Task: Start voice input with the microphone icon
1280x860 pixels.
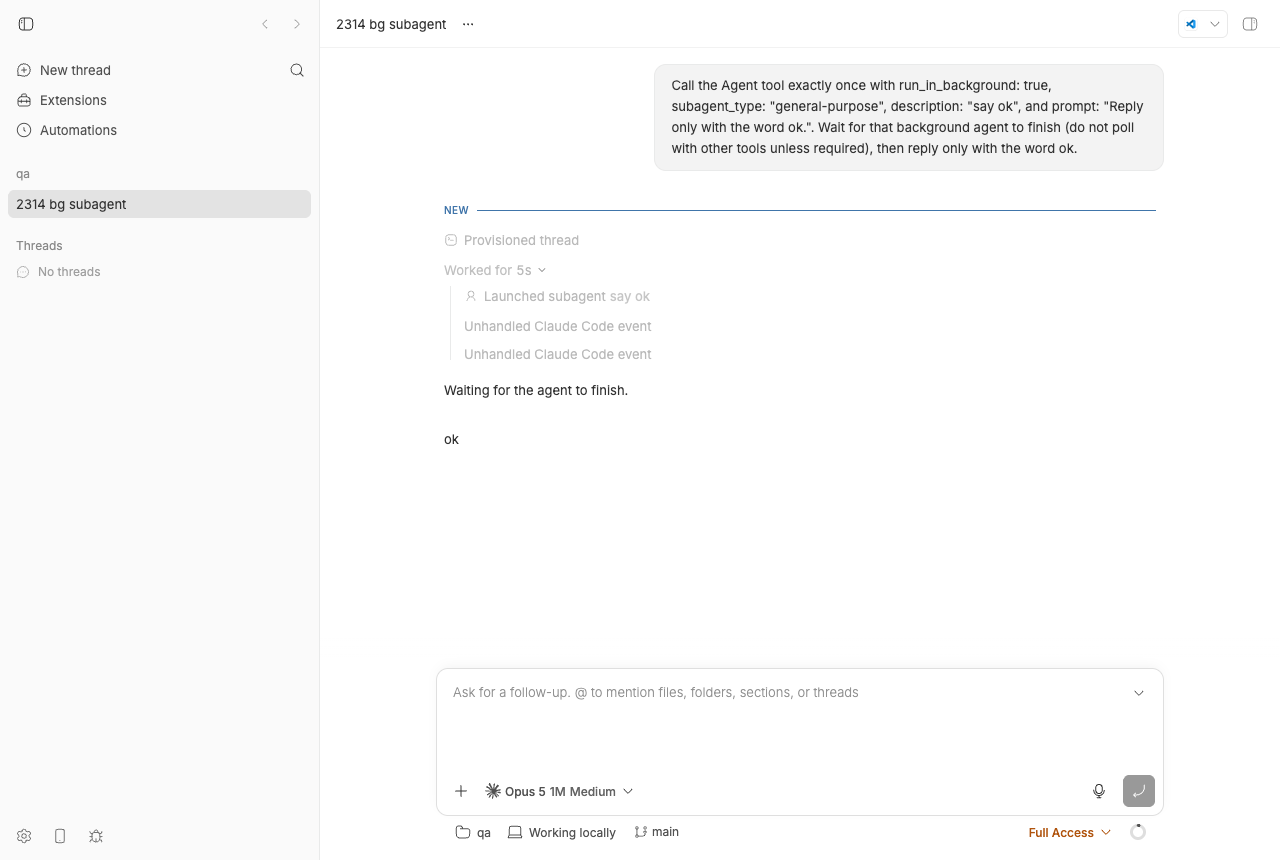Action: [1099, 791]
